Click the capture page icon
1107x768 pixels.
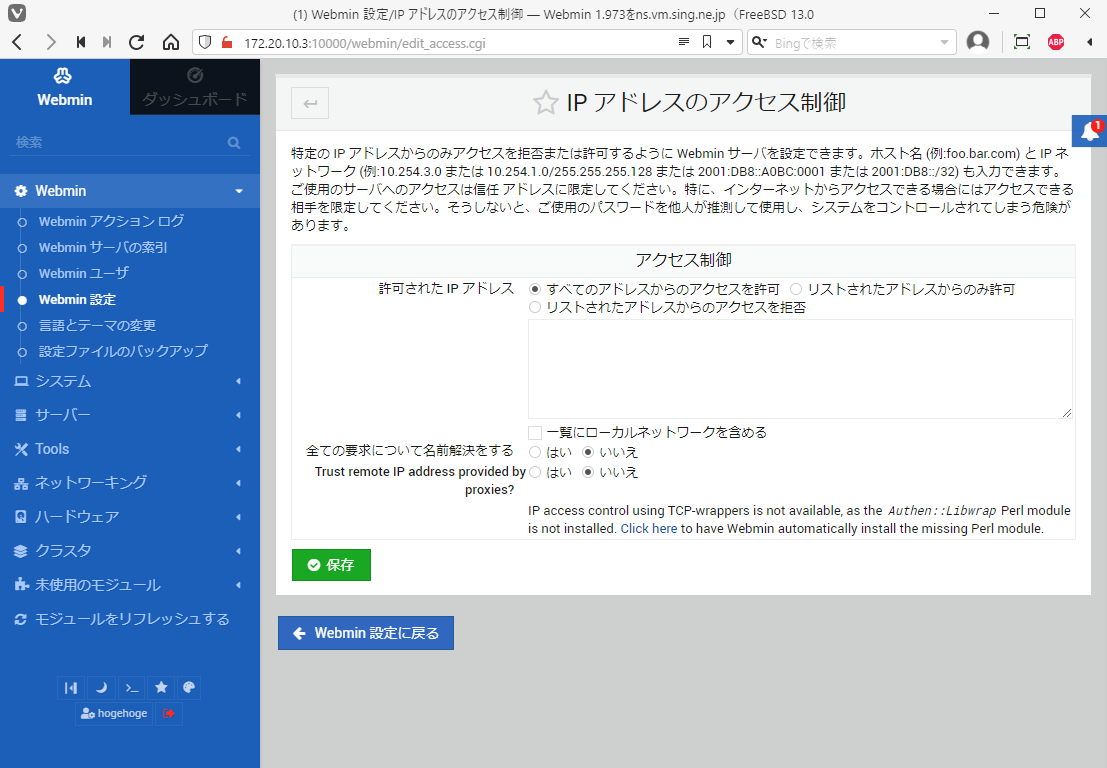click(1022, 42)
